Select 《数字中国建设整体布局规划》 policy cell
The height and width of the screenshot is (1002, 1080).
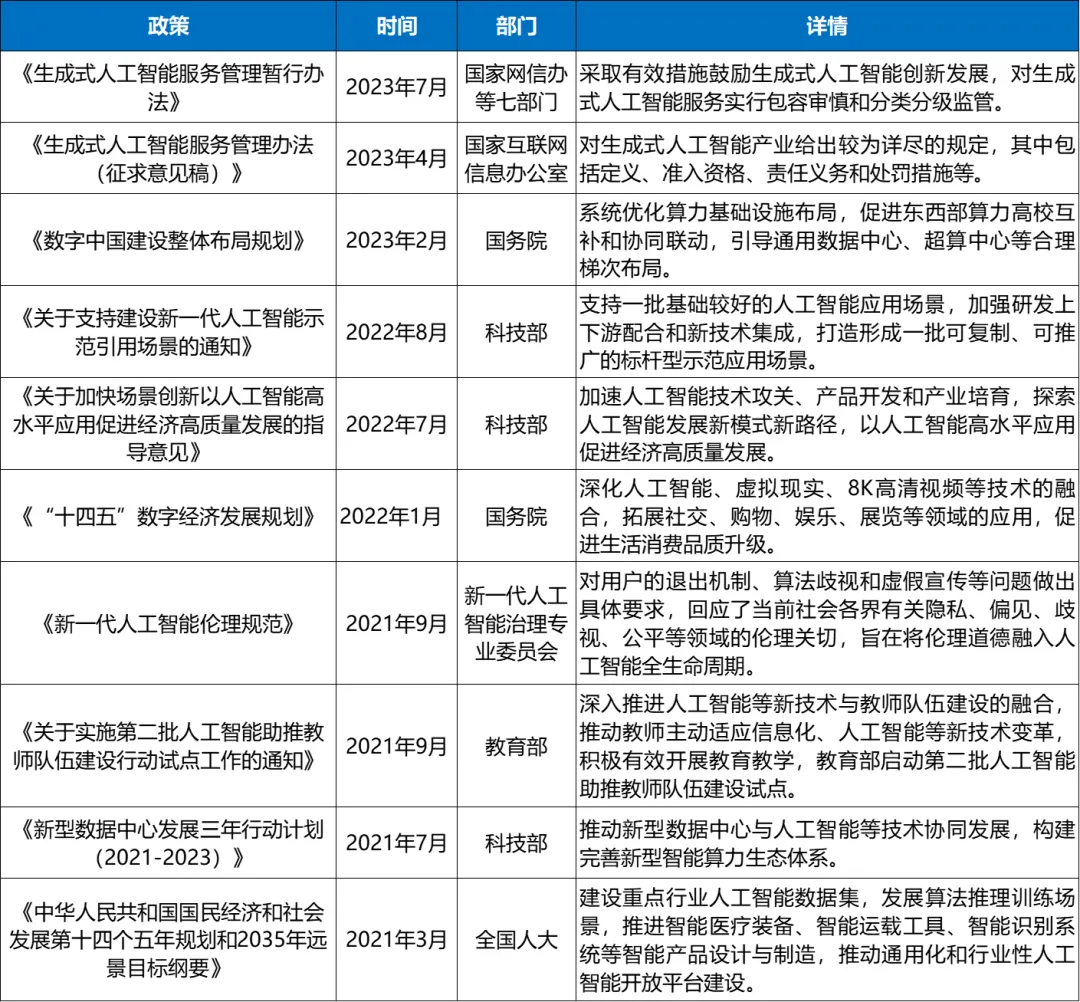click(x=168, y=240)
